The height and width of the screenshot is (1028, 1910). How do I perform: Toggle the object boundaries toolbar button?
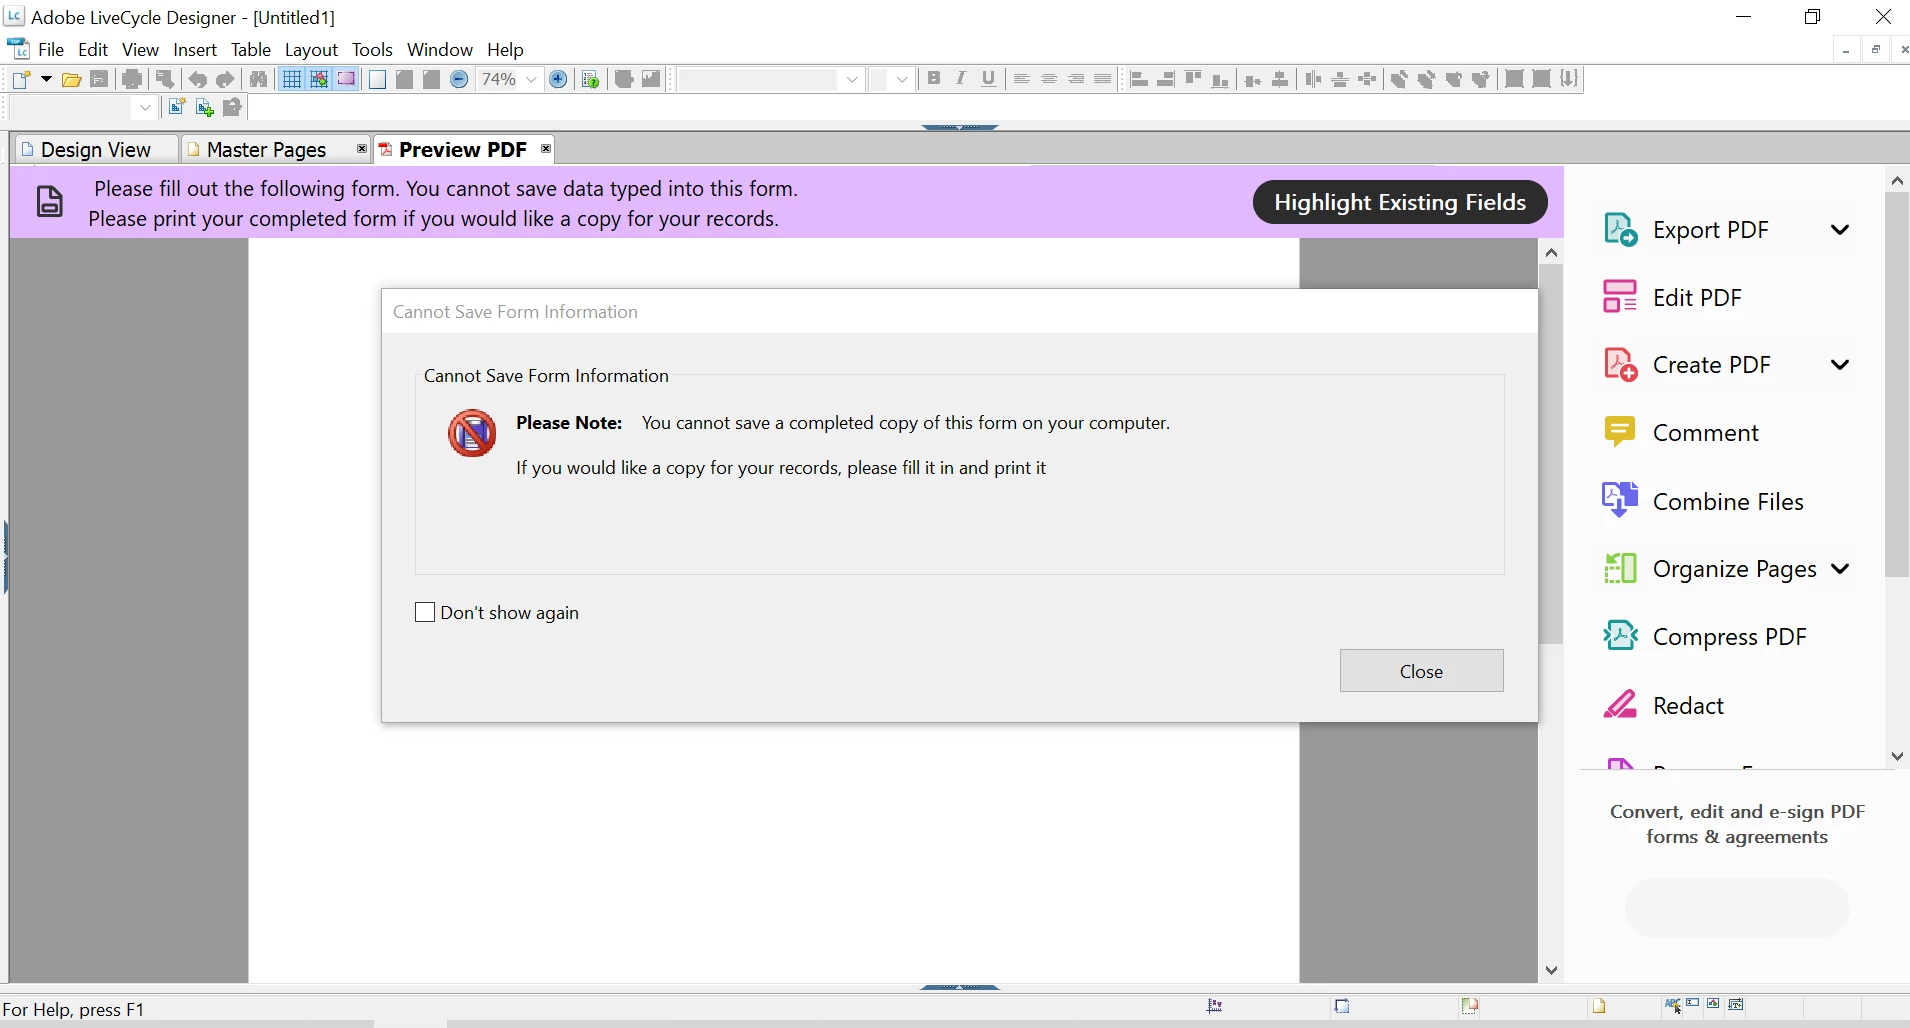tap(346, 80)
